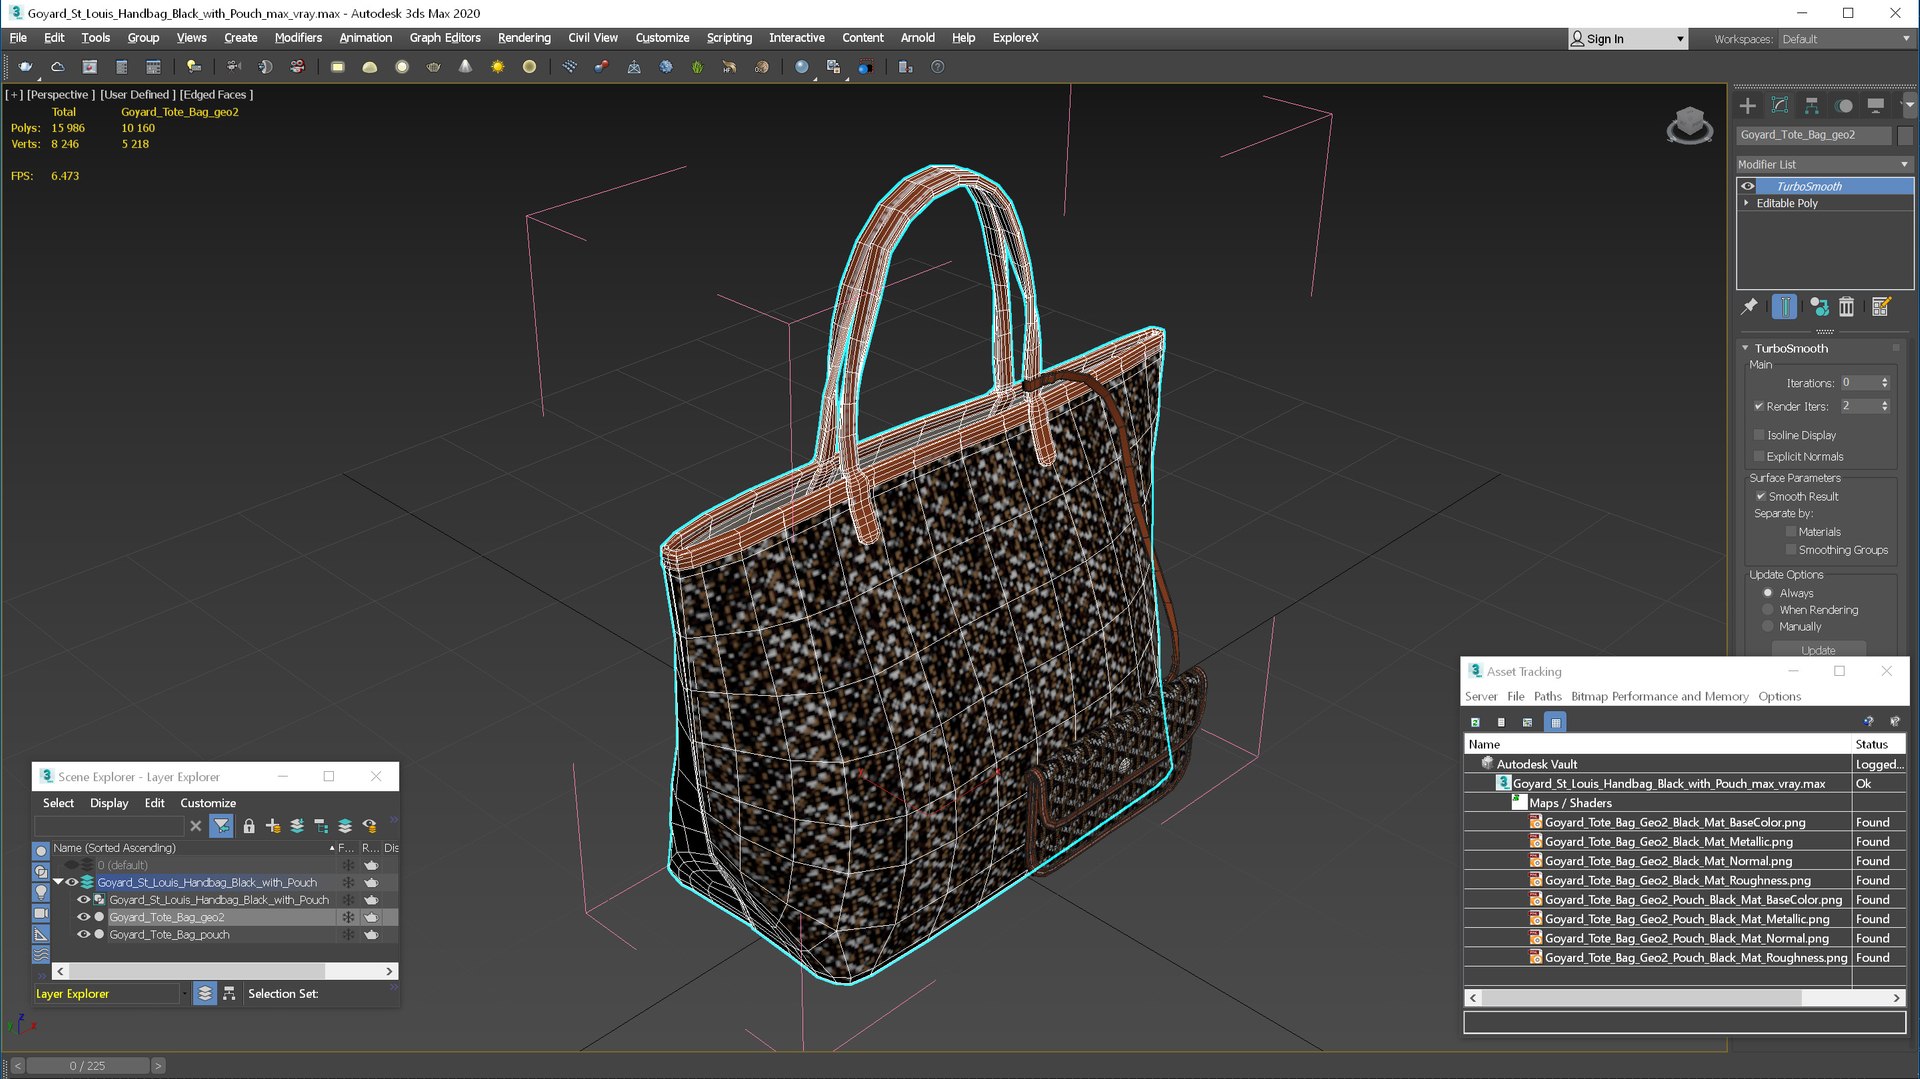Click the lock icon in Layer Explorer toolbar
Image resolution: width=1920 pixels, height=1079 pixels.
249,826
